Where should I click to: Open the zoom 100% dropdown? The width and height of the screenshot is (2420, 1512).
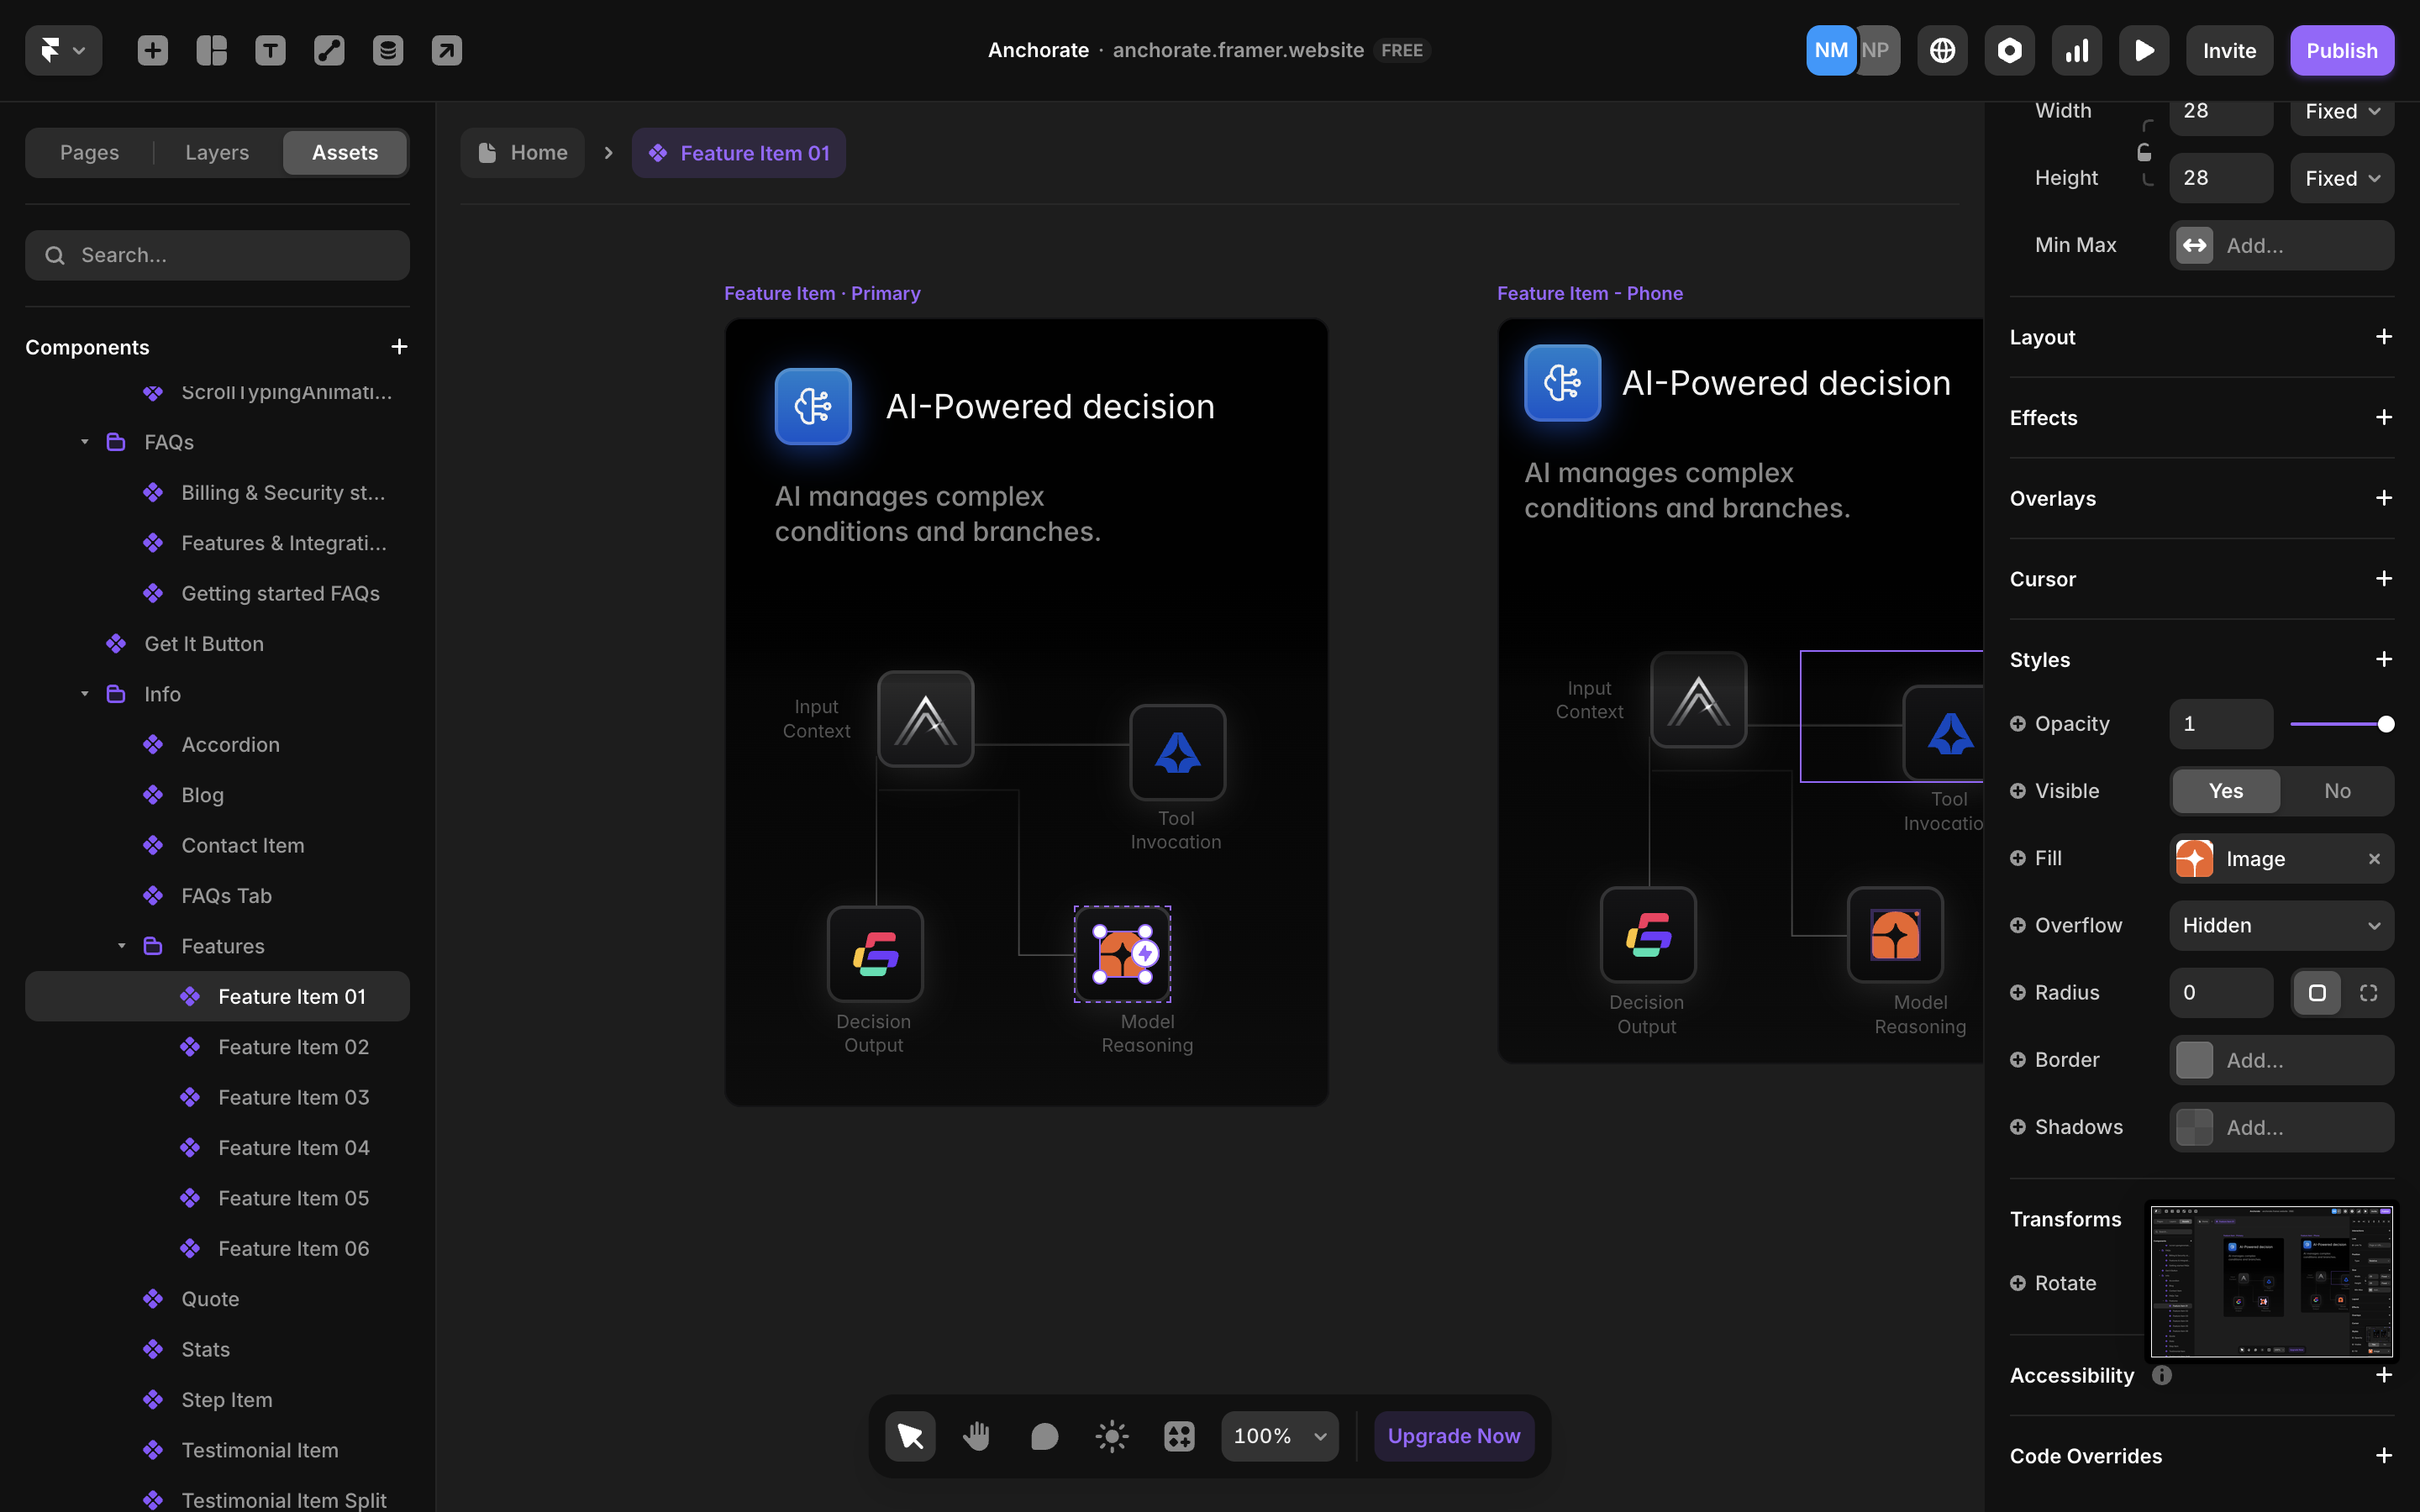(x=1279, y=1436)
